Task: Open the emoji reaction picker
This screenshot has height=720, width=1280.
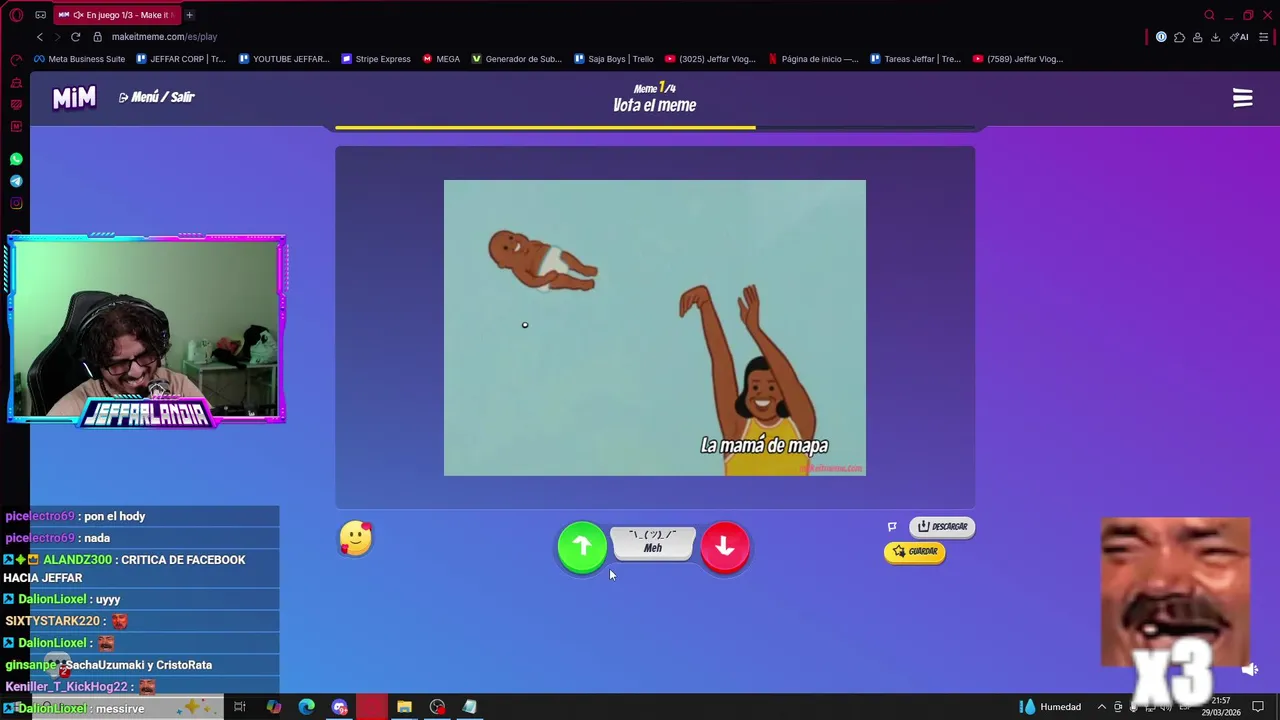Action: 356,539
